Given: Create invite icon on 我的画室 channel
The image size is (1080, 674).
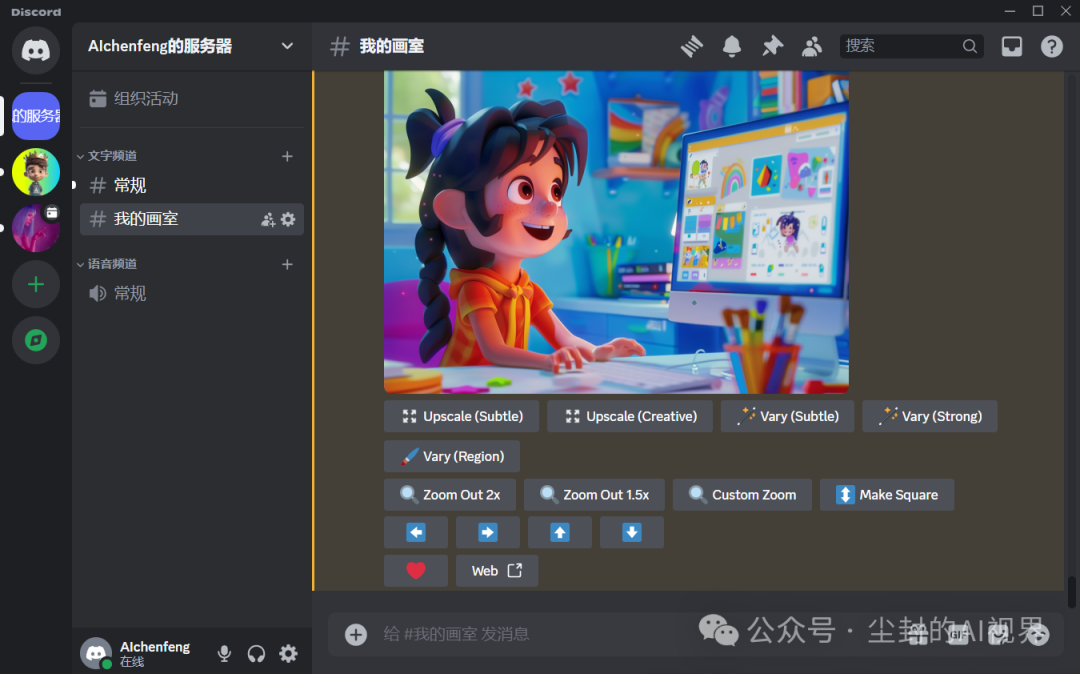Looking at the screenshot, I should [268, 220].
